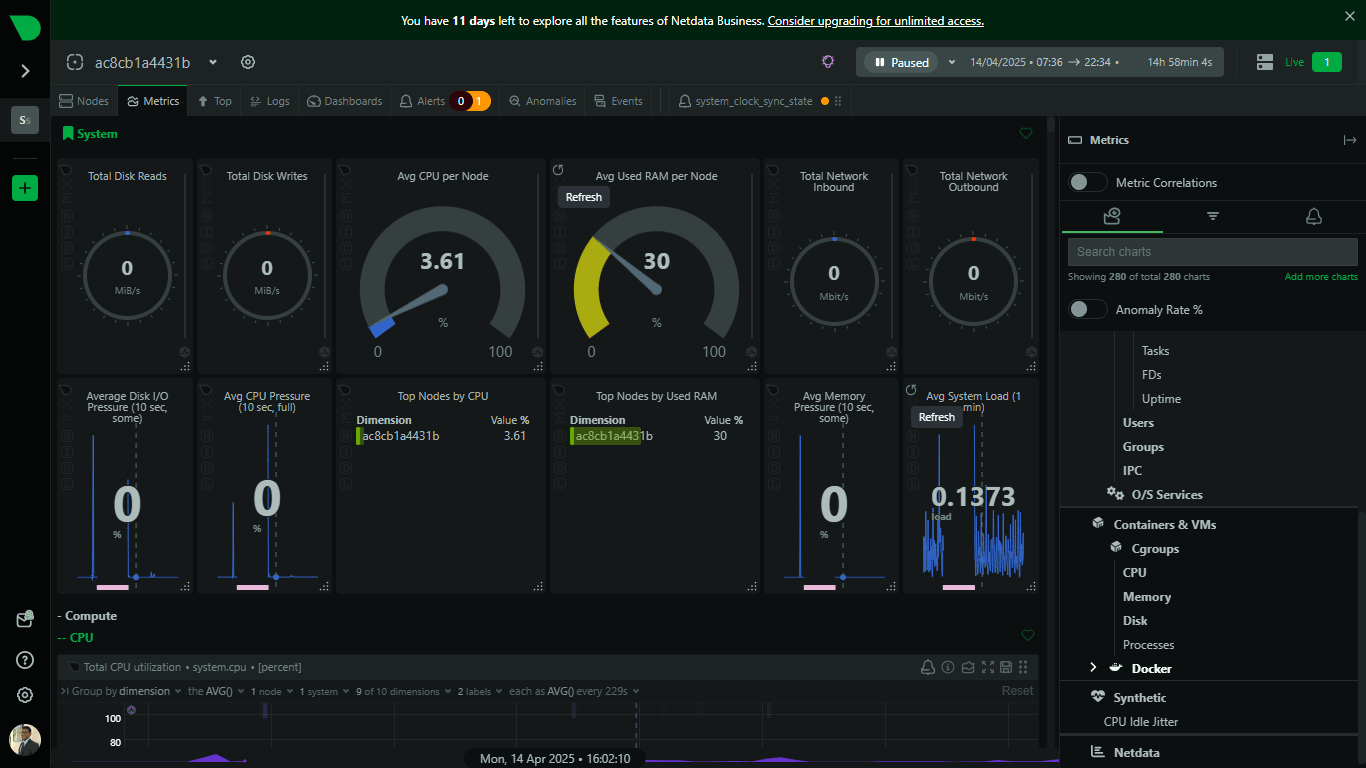
Task: Expand the Docker tree item
Action: click(1093, 668)
